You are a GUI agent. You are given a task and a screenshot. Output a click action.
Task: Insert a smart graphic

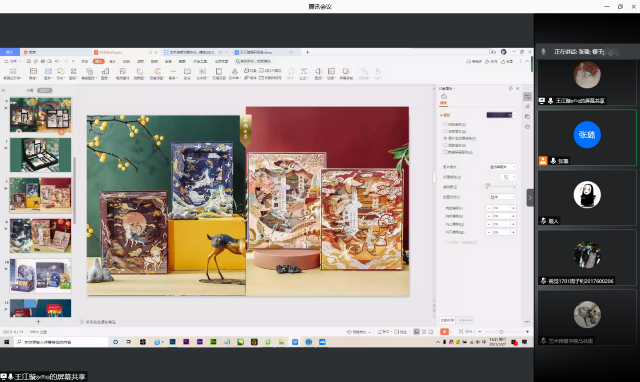click(x=89, y=73)
